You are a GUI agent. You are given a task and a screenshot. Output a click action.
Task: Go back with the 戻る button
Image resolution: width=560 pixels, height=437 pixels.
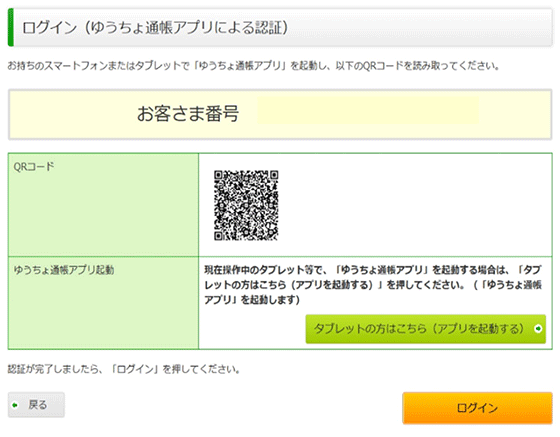click(36, 405)
